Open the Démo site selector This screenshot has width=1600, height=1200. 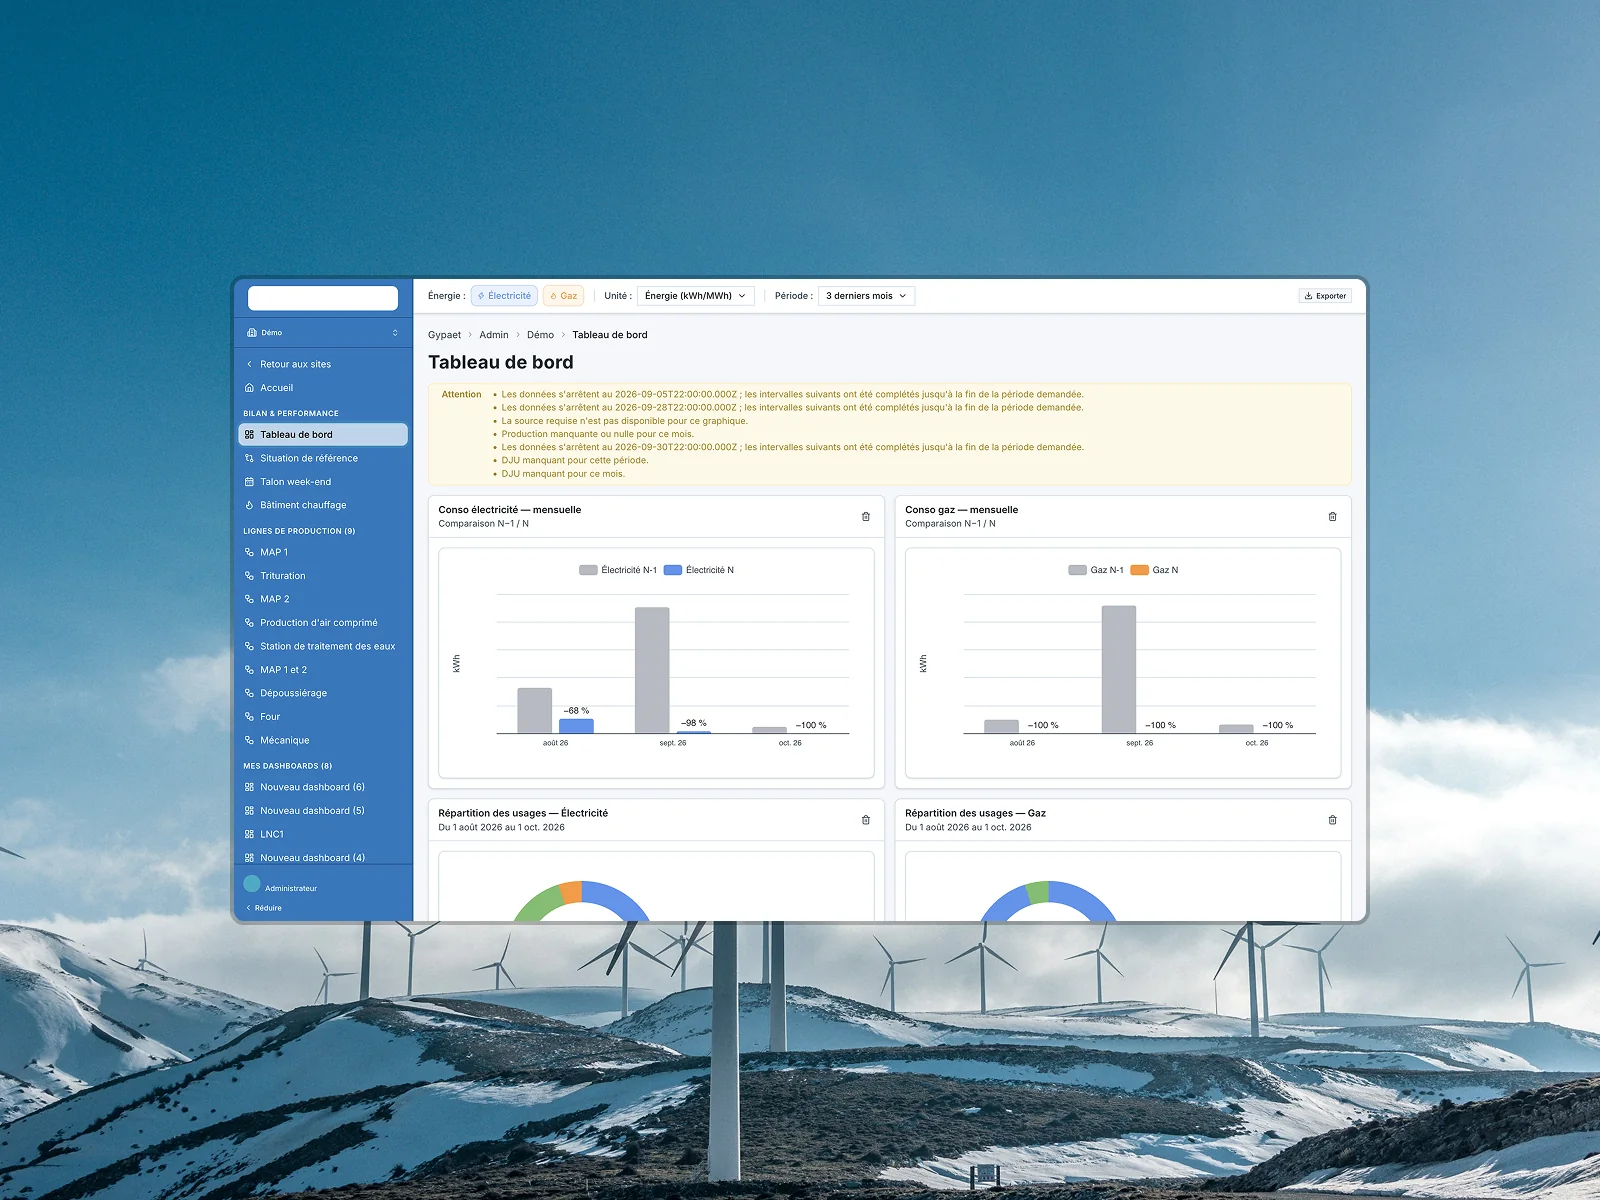(x=322, y=333)
